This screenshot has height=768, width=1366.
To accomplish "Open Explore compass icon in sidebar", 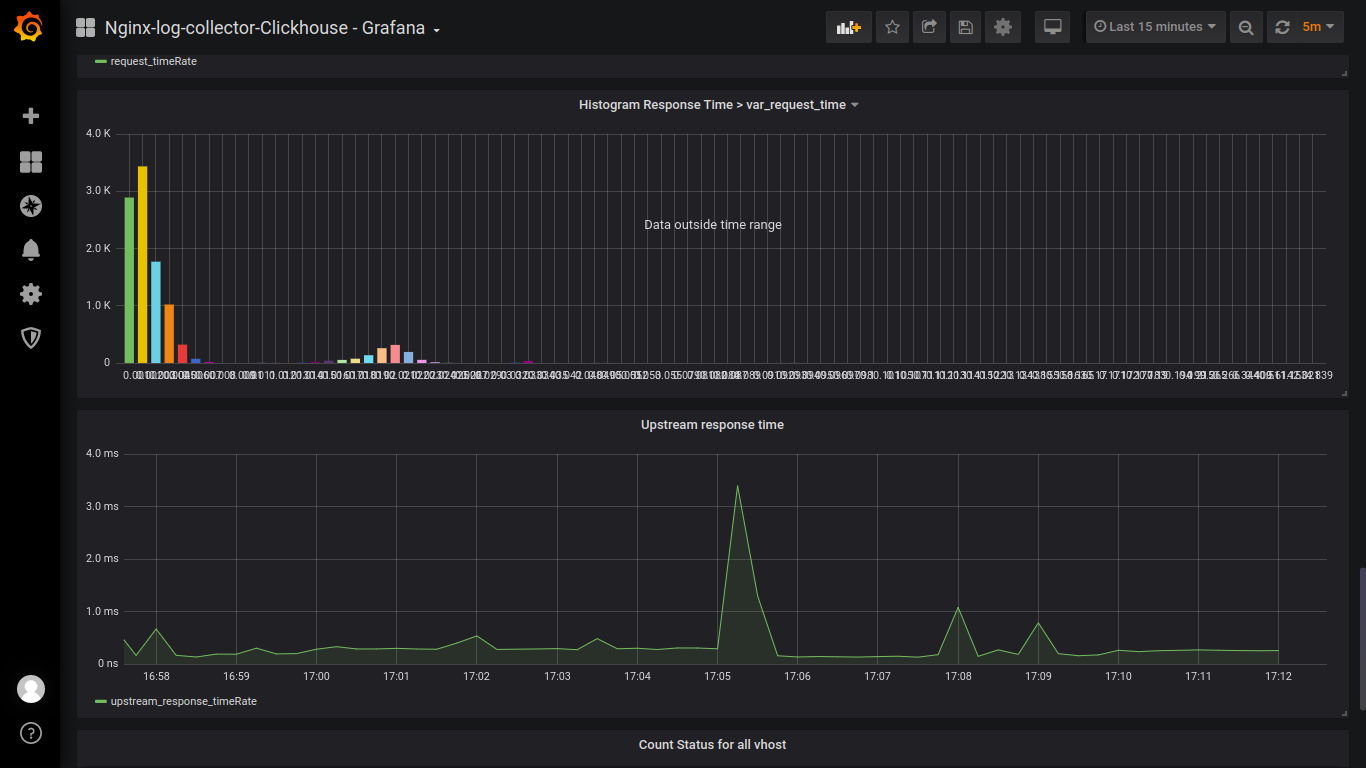I will [31, 206].
